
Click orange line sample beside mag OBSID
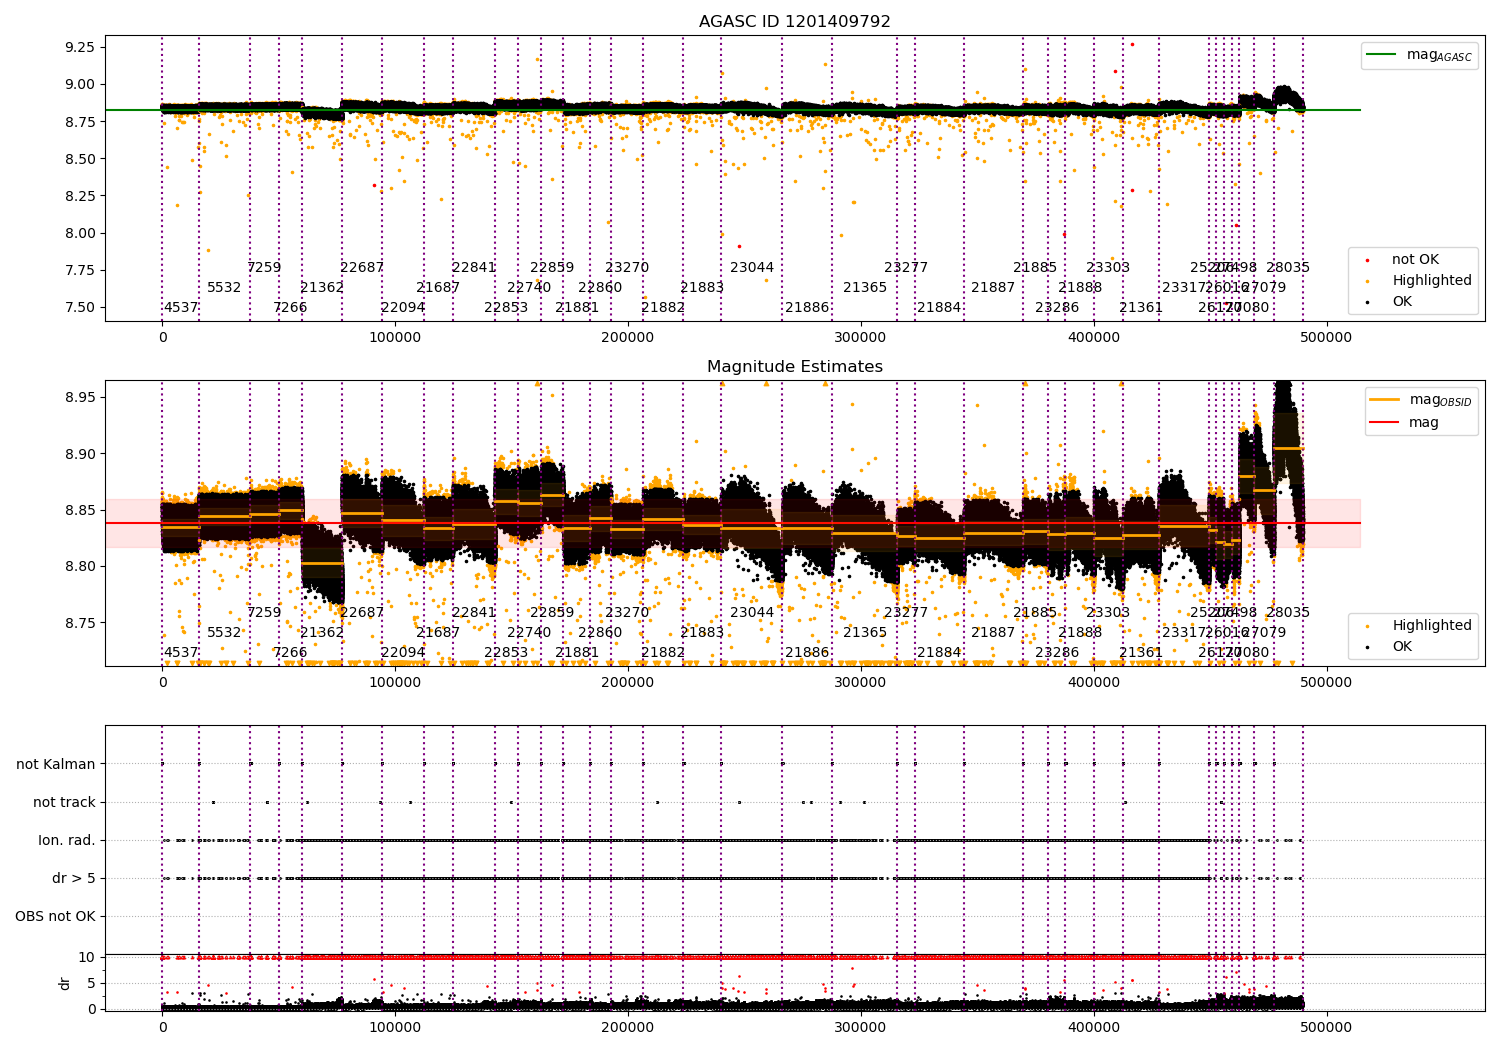pyautogui.click(x=1385, y=400)
